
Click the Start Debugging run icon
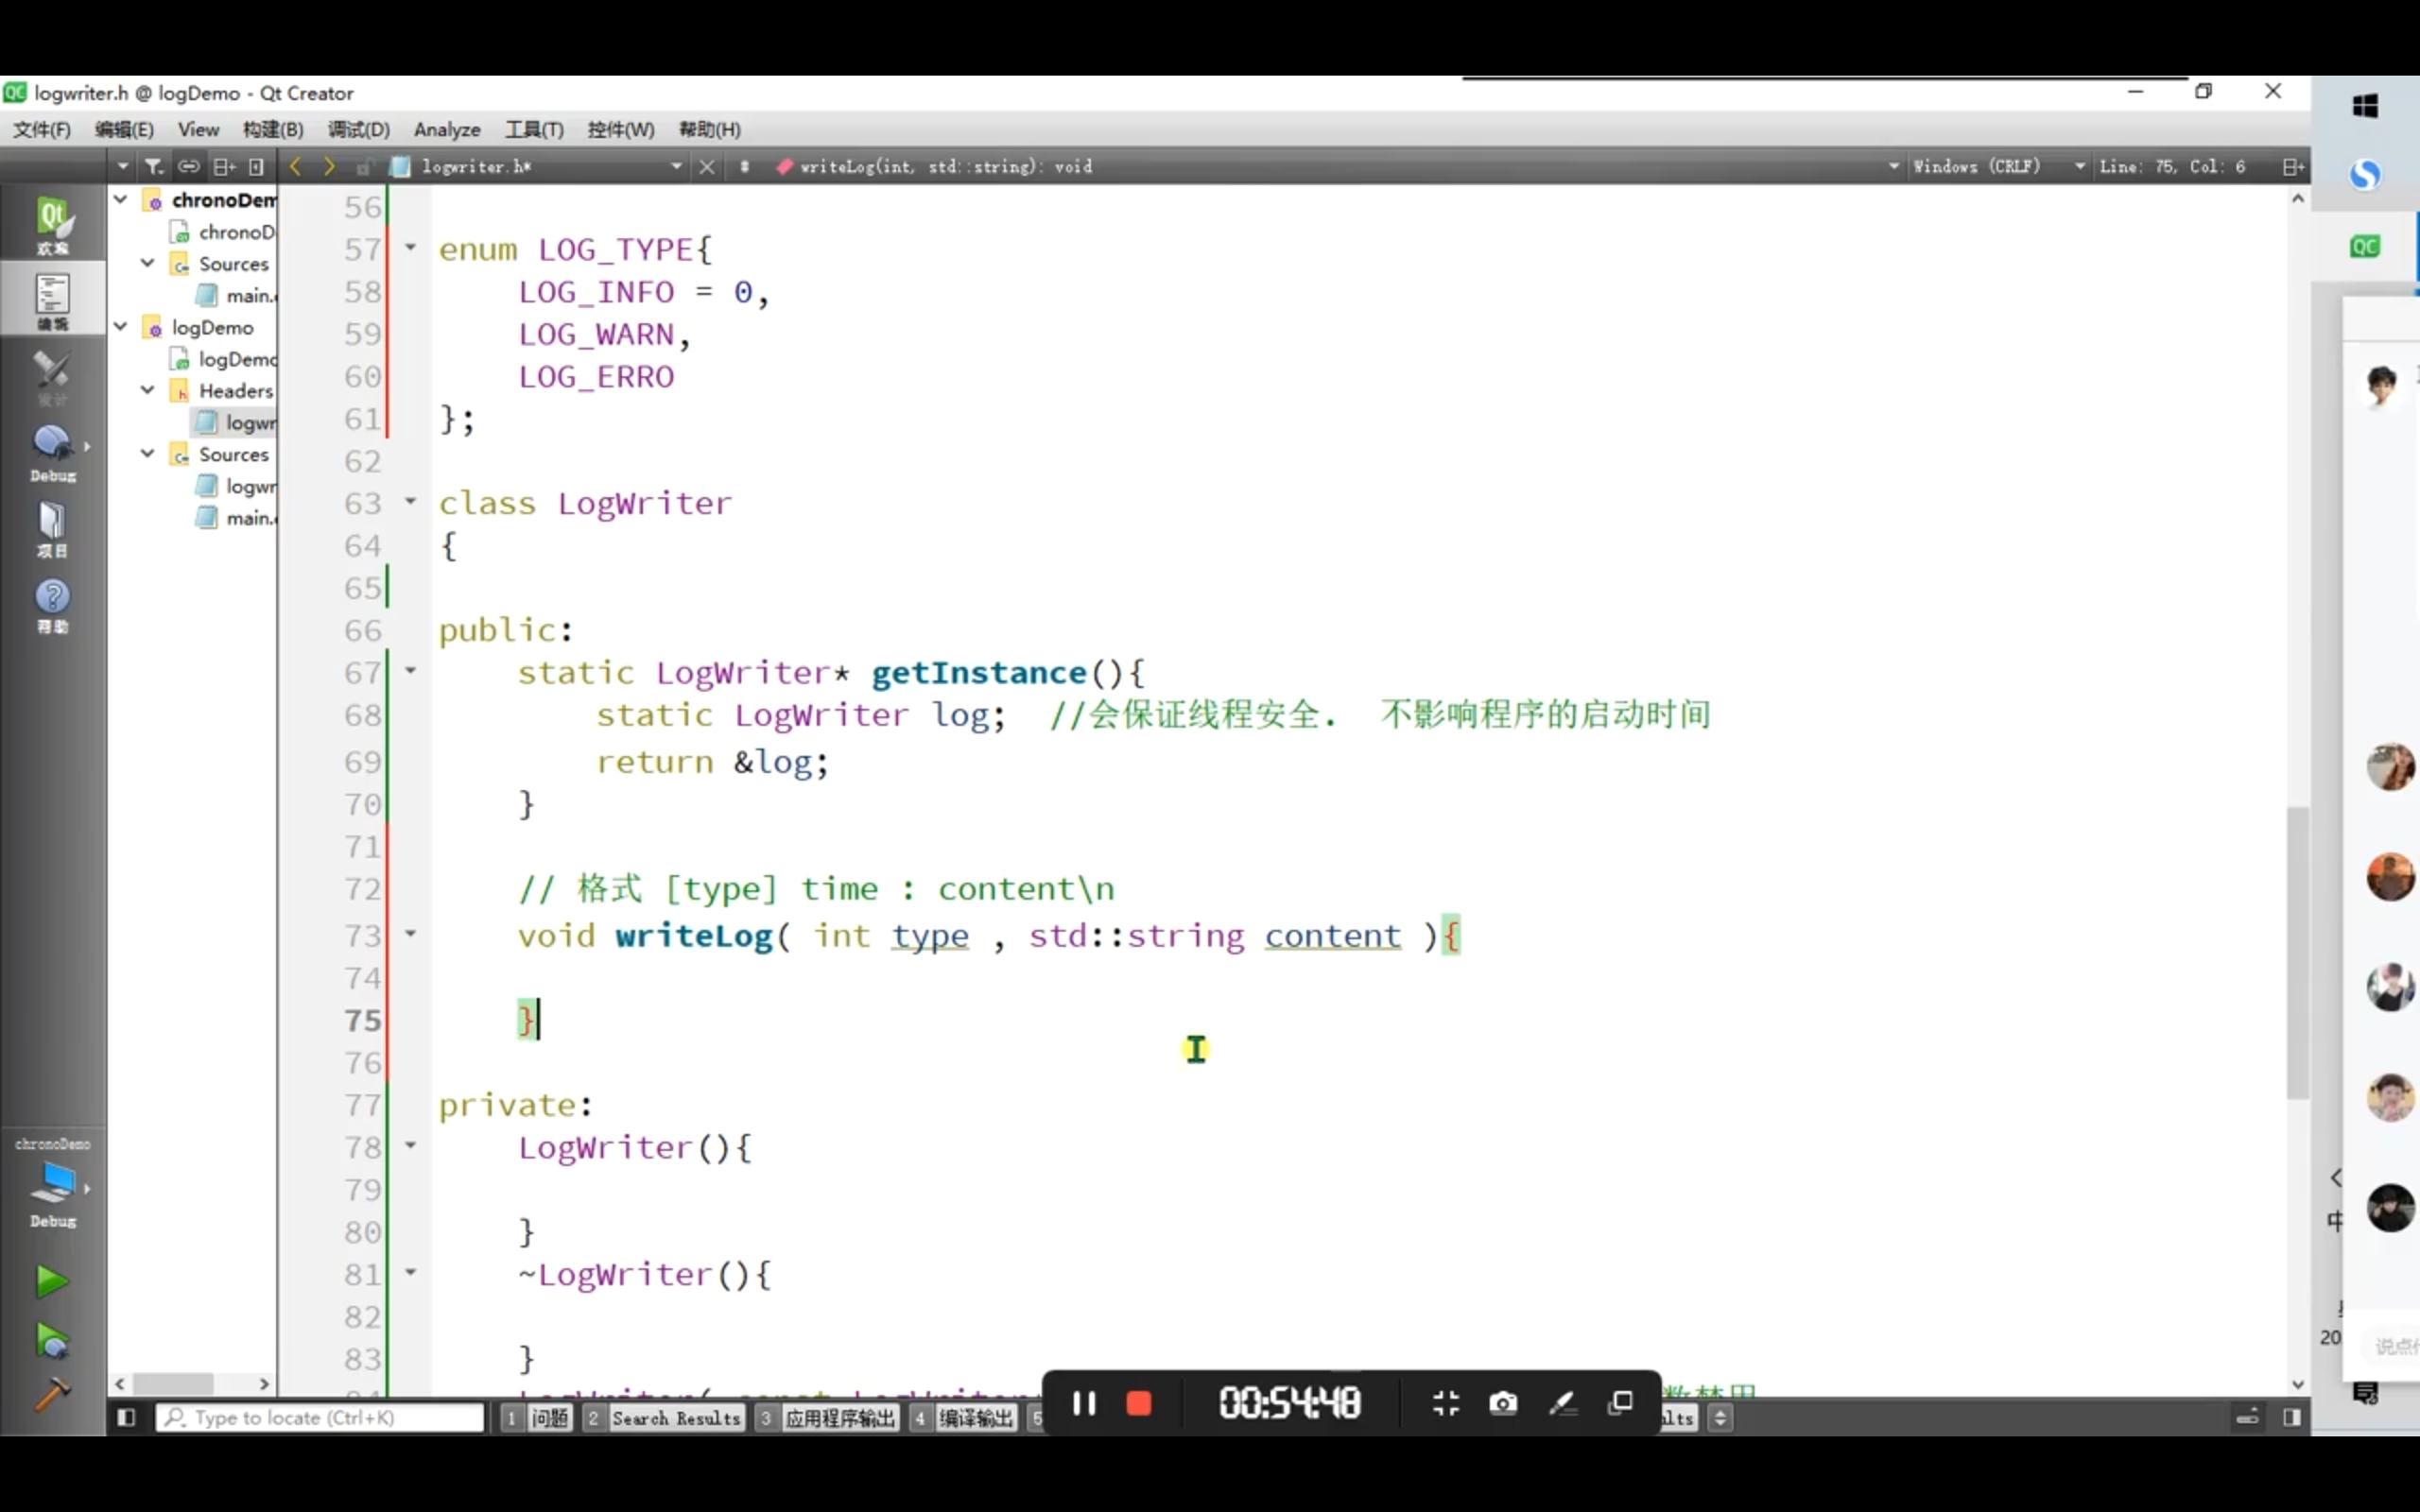pyautogui.click(x=51, y=1339)
